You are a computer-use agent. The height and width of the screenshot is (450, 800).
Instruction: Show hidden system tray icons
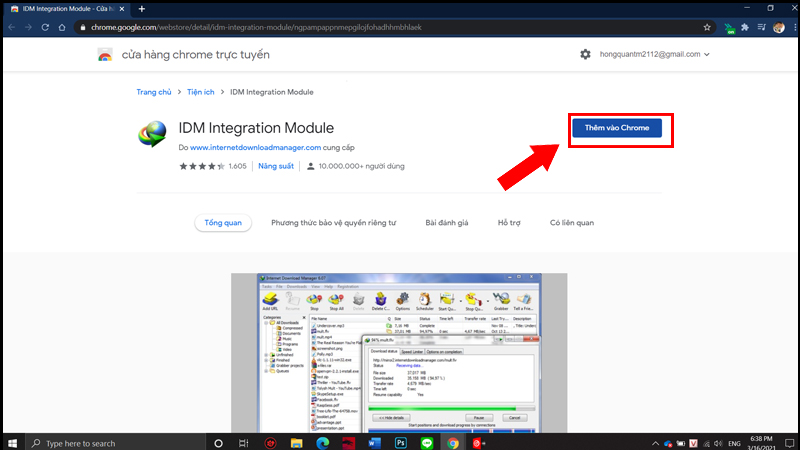(x=656, y=443)
